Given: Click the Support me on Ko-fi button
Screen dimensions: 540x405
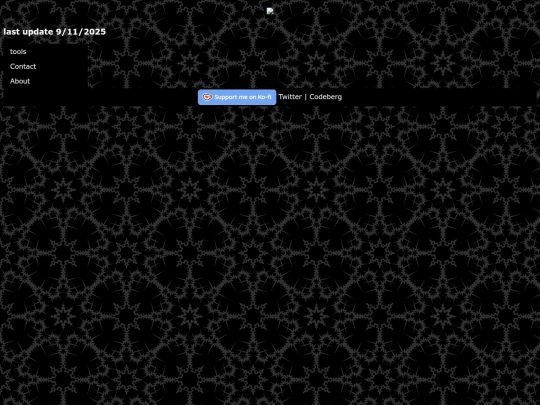Looking at the screenshot, I should click(237, 97).
